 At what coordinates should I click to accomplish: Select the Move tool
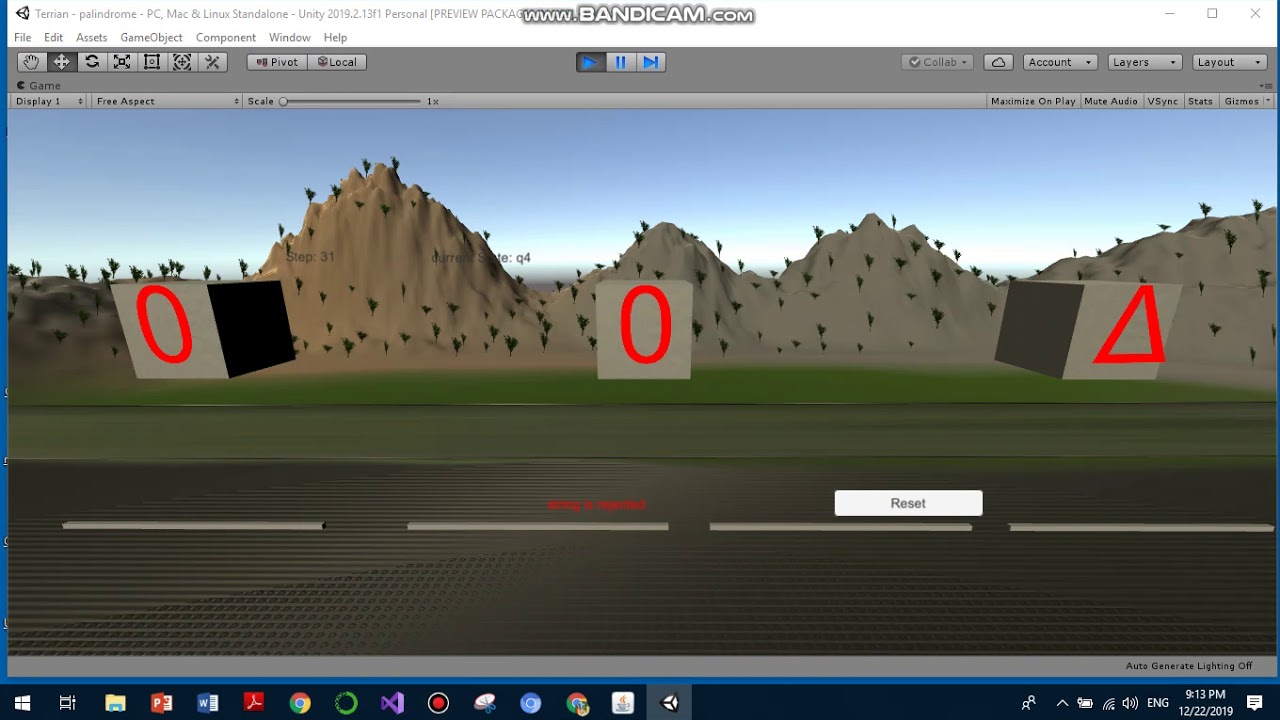tap(61, 62)
